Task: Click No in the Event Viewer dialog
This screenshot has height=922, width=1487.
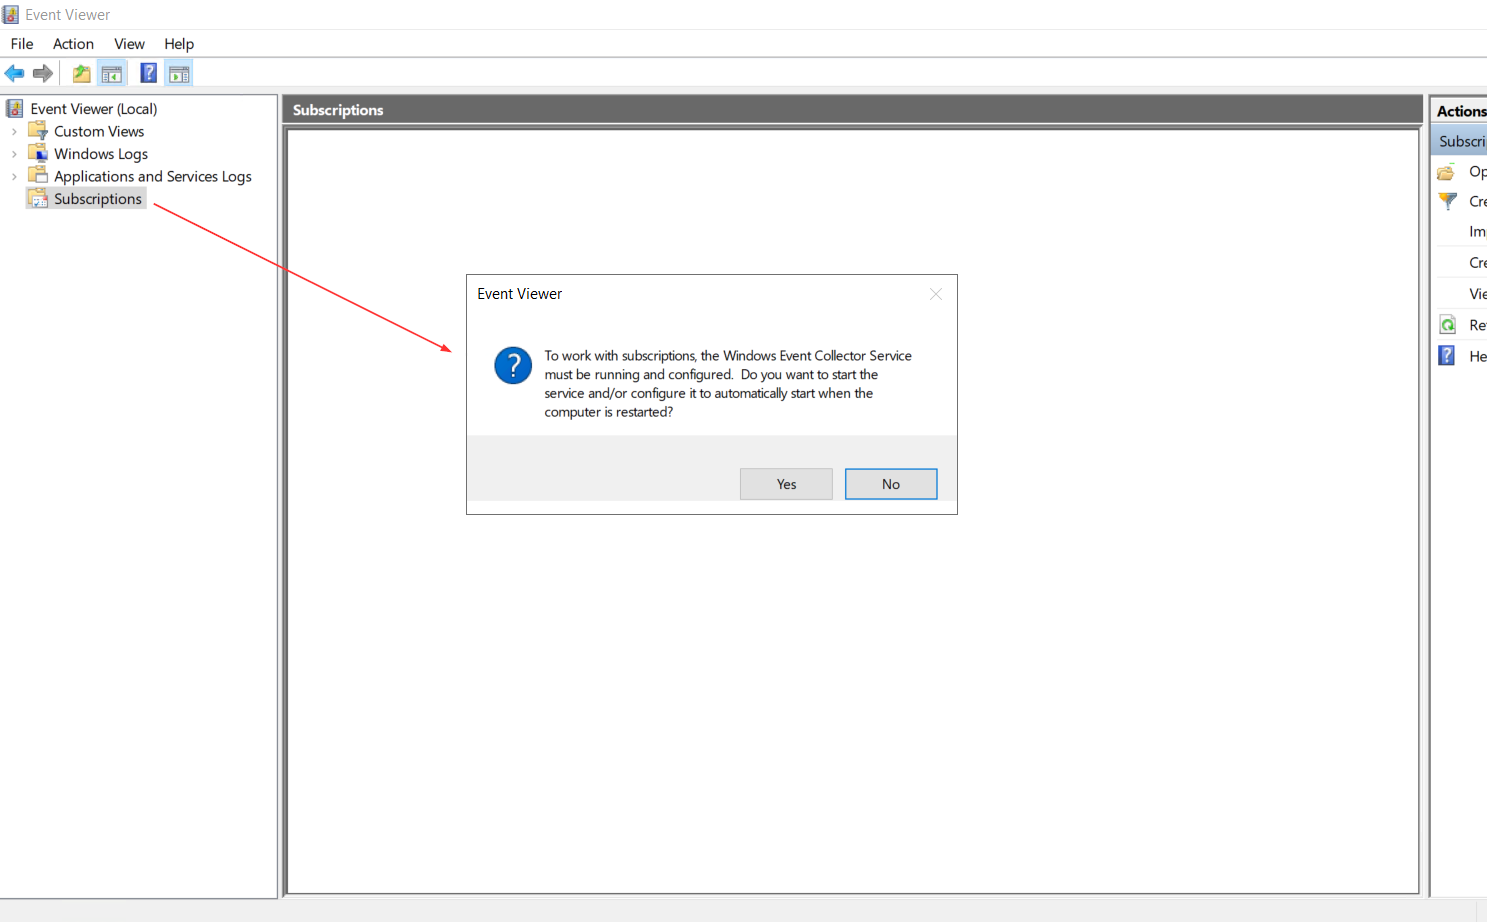Action: pyautogui.click(x=891, y=484)
